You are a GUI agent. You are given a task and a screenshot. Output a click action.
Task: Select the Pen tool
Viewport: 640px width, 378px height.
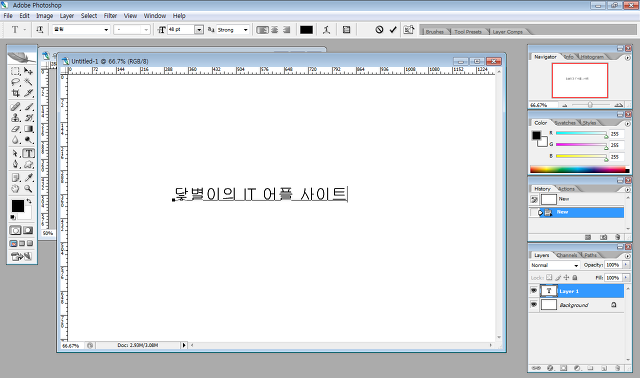pyautogui.click(x=16, y=165)
